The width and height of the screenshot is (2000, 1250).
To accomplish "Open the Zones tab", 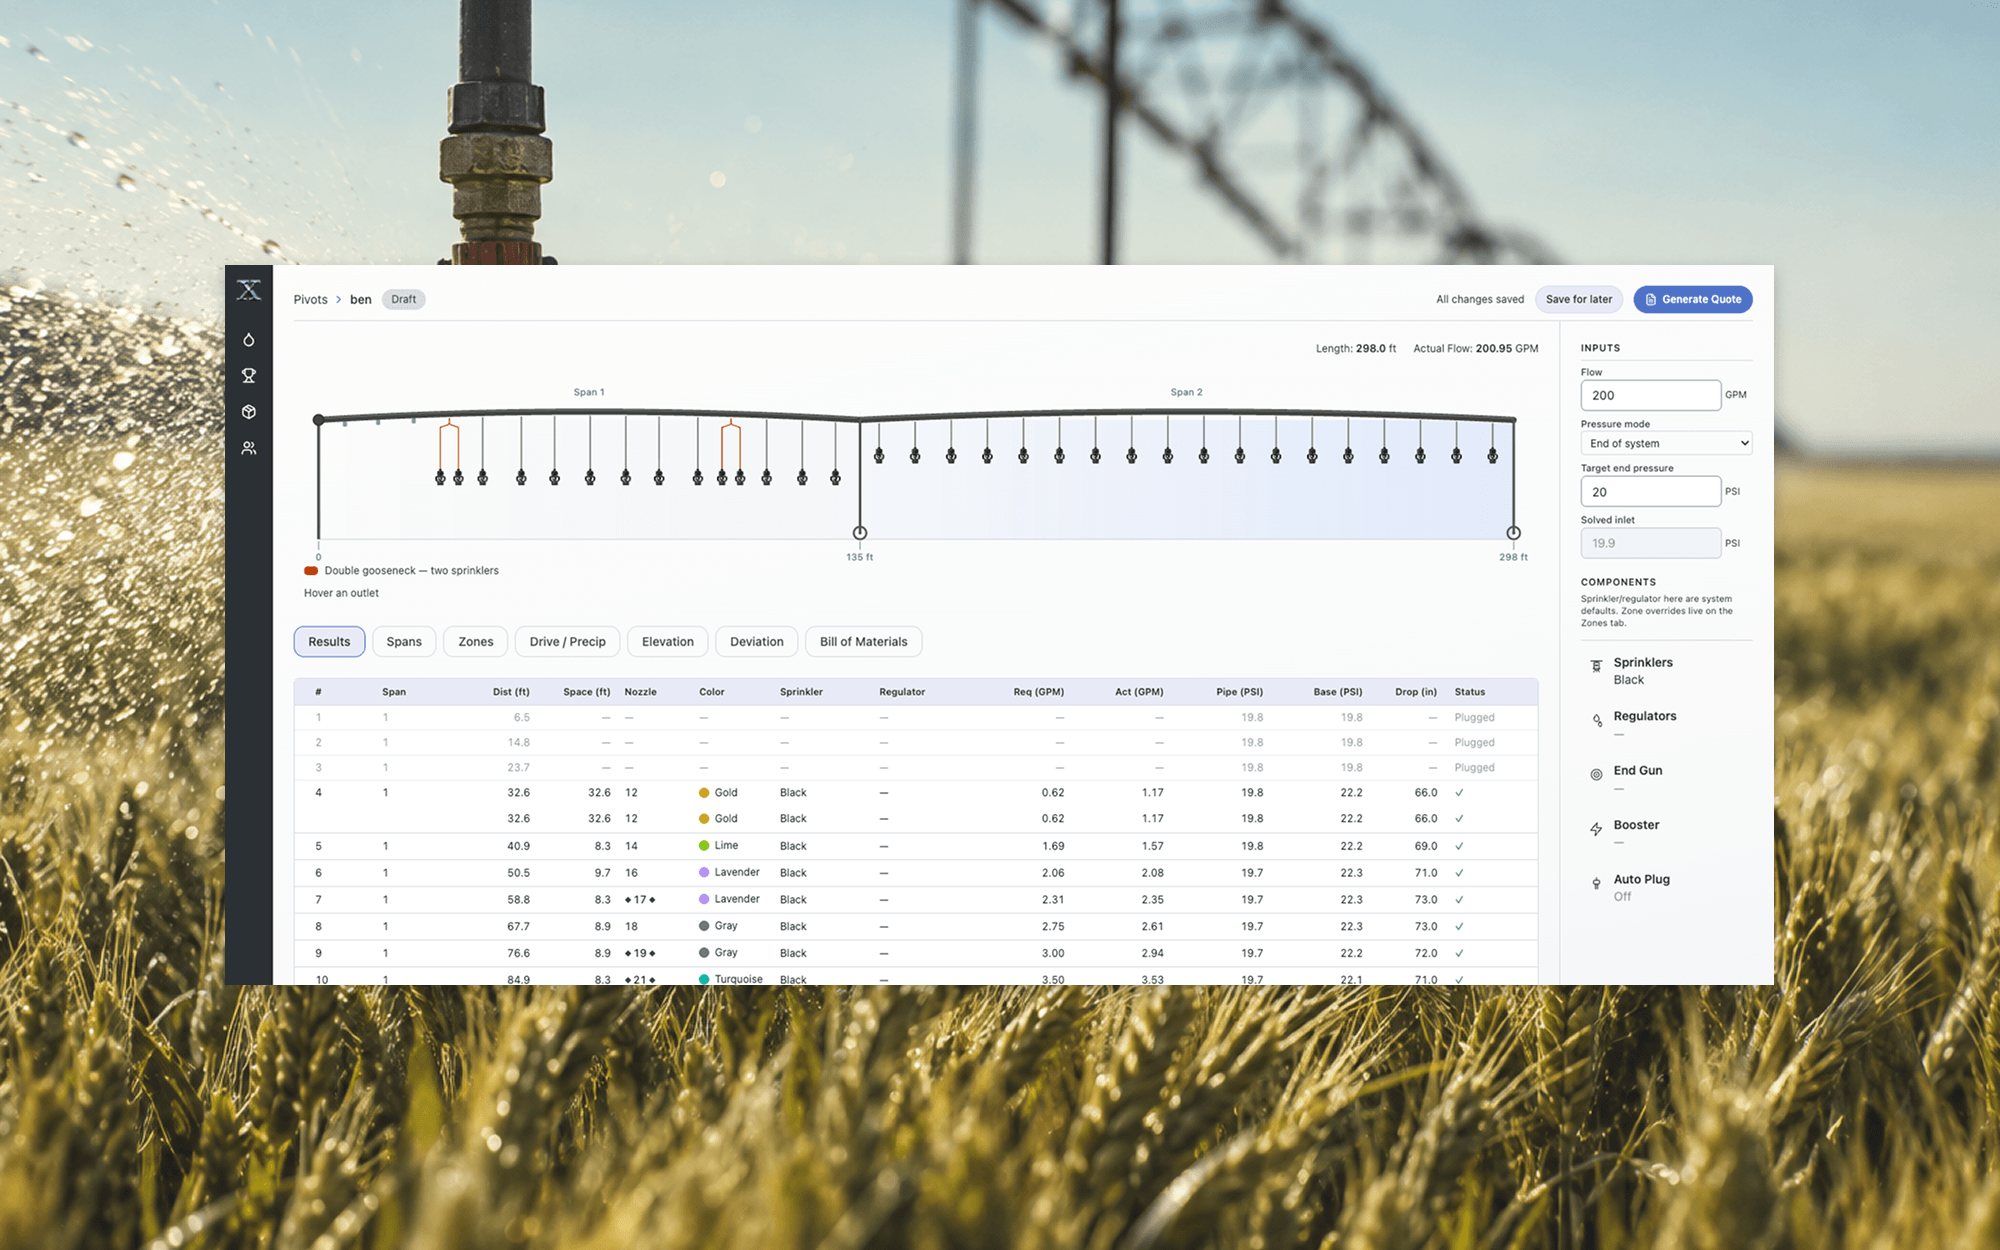I will (476, 642).
